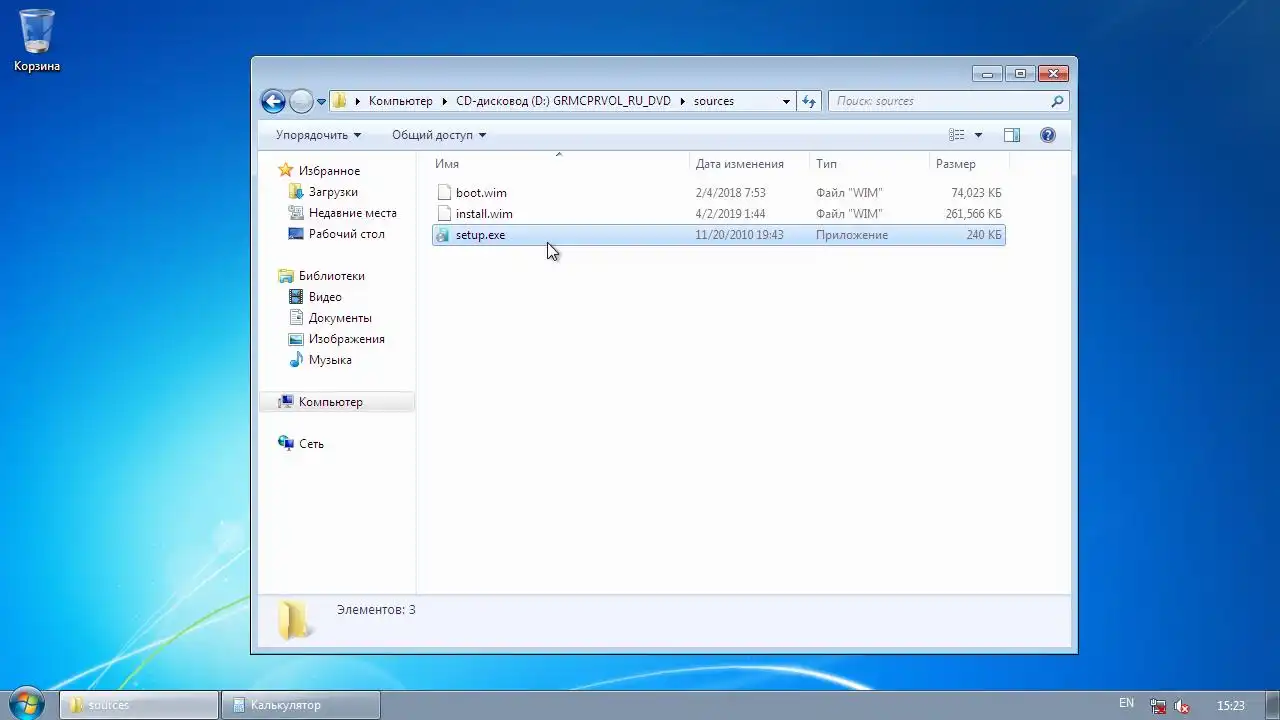
Task: Click the EN language indicator
Action: coord(1126,704)
